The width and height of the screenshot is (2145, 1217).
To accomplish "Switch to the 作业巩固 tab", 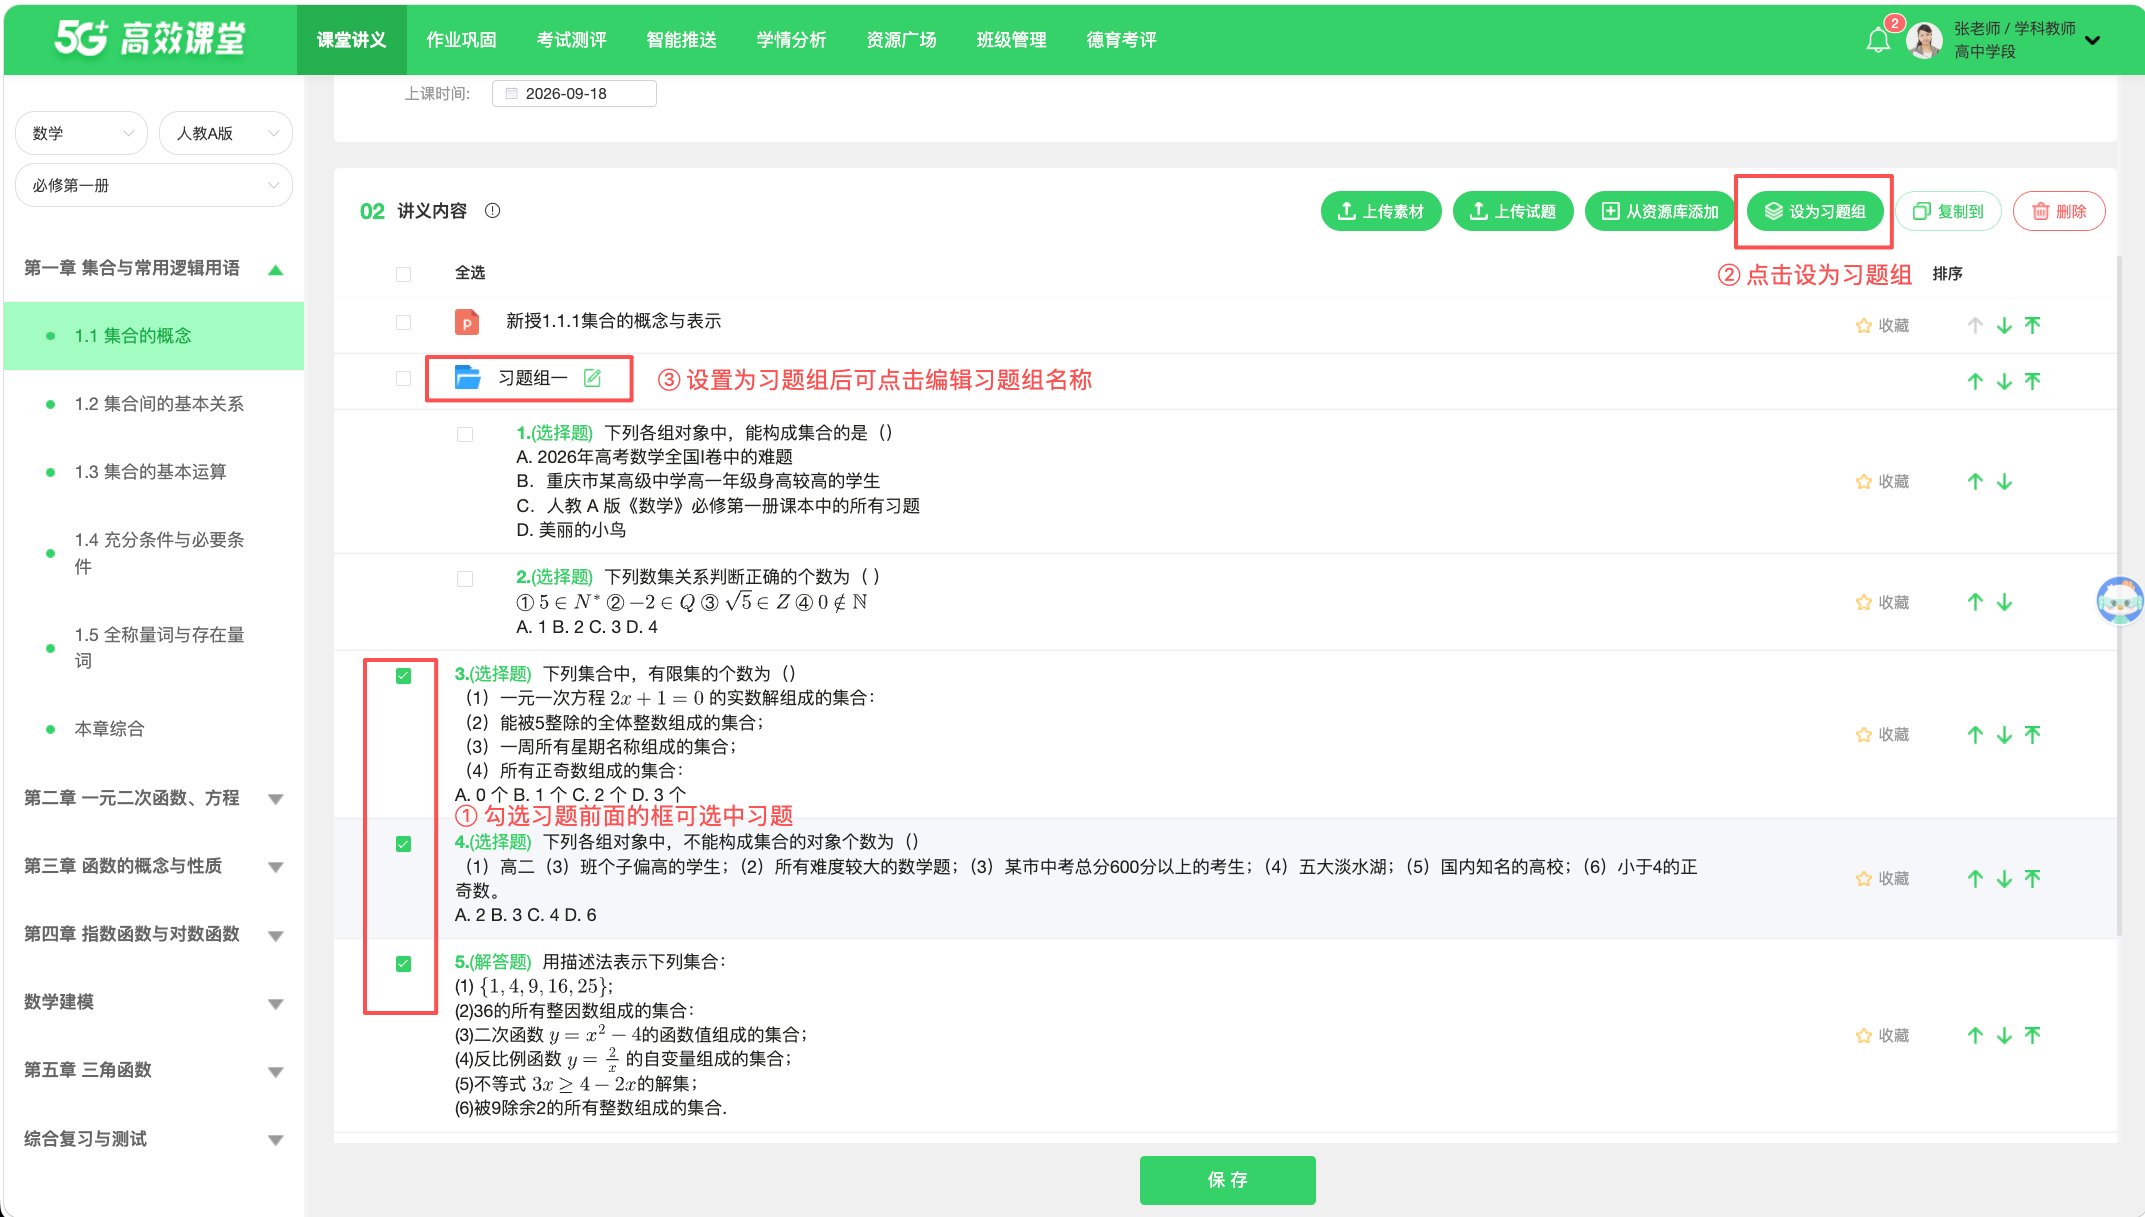I will 461,40.
